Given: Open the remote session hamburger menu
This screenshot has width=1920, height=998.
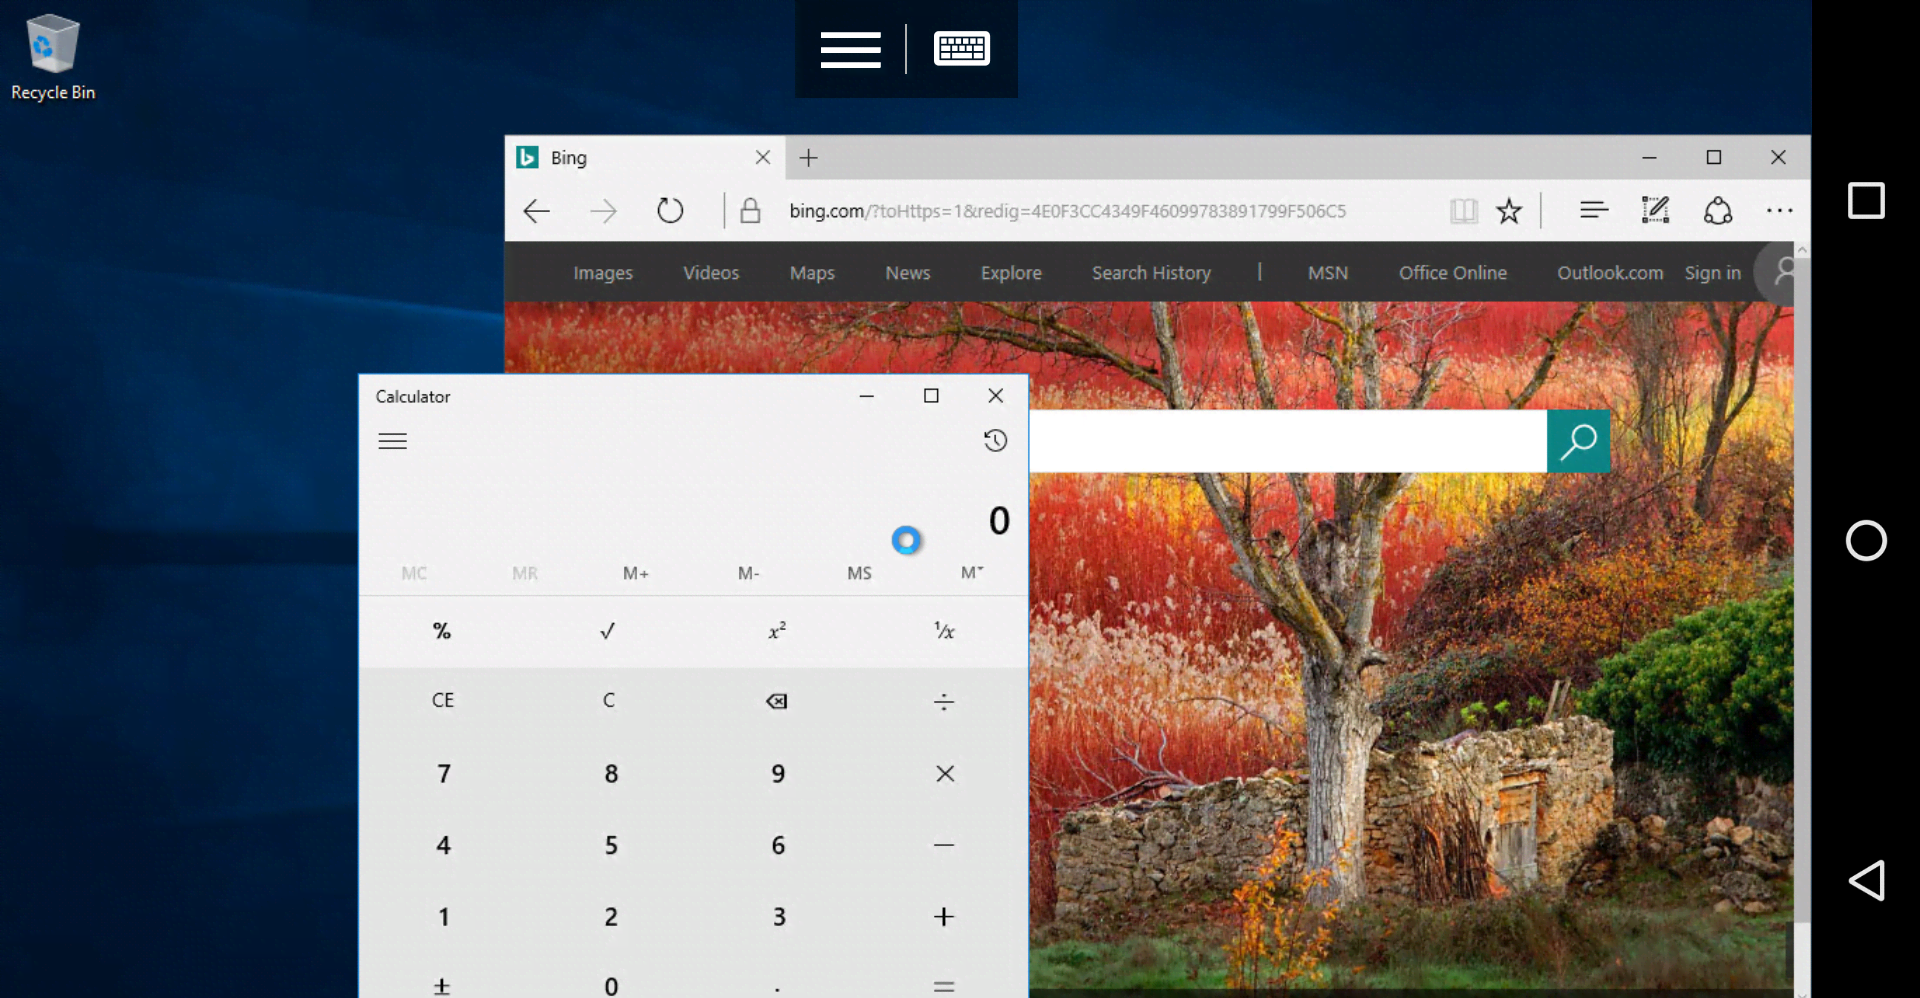Looking at the screenshot, I should click(850, 49).
